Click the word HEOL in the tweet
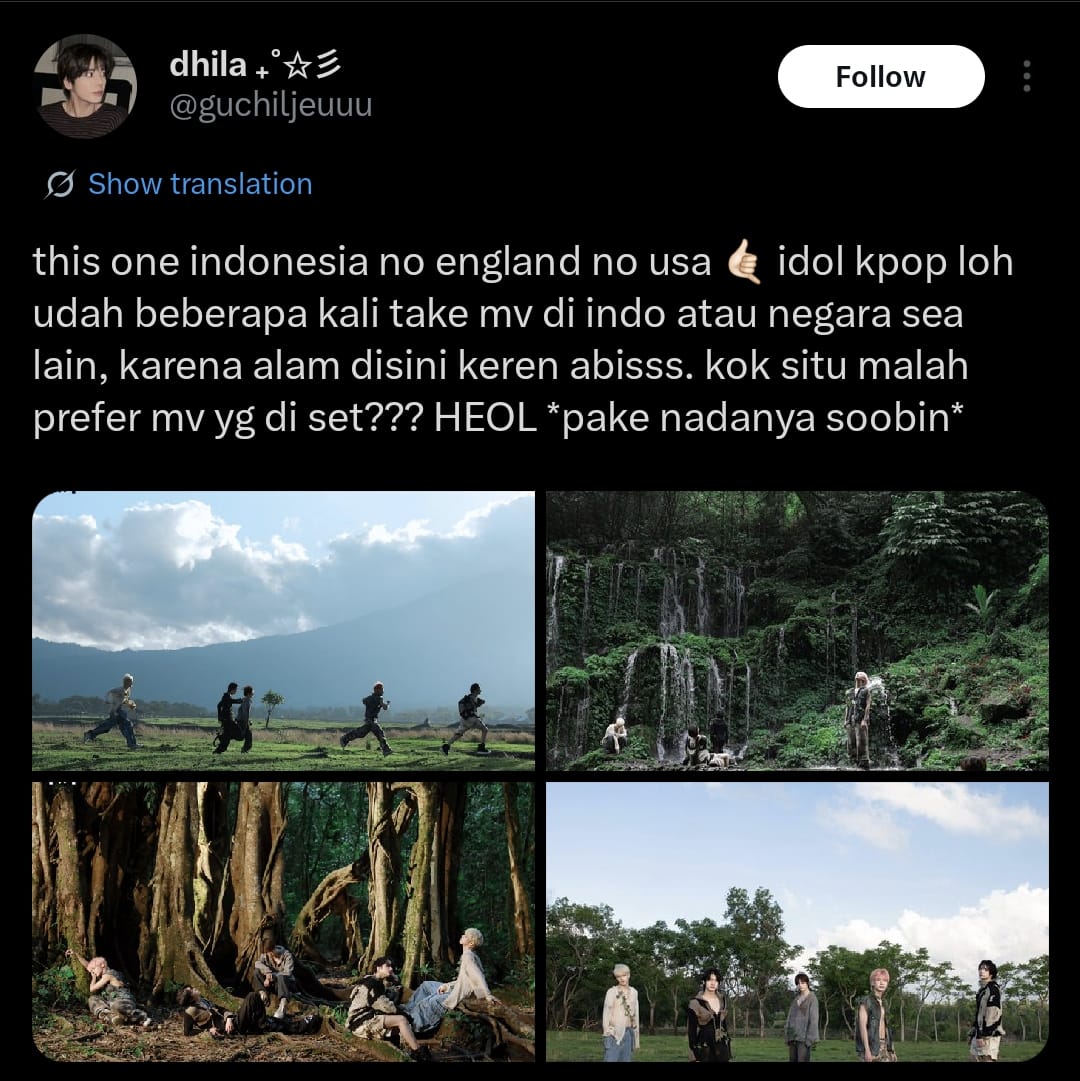 (485, 418)
